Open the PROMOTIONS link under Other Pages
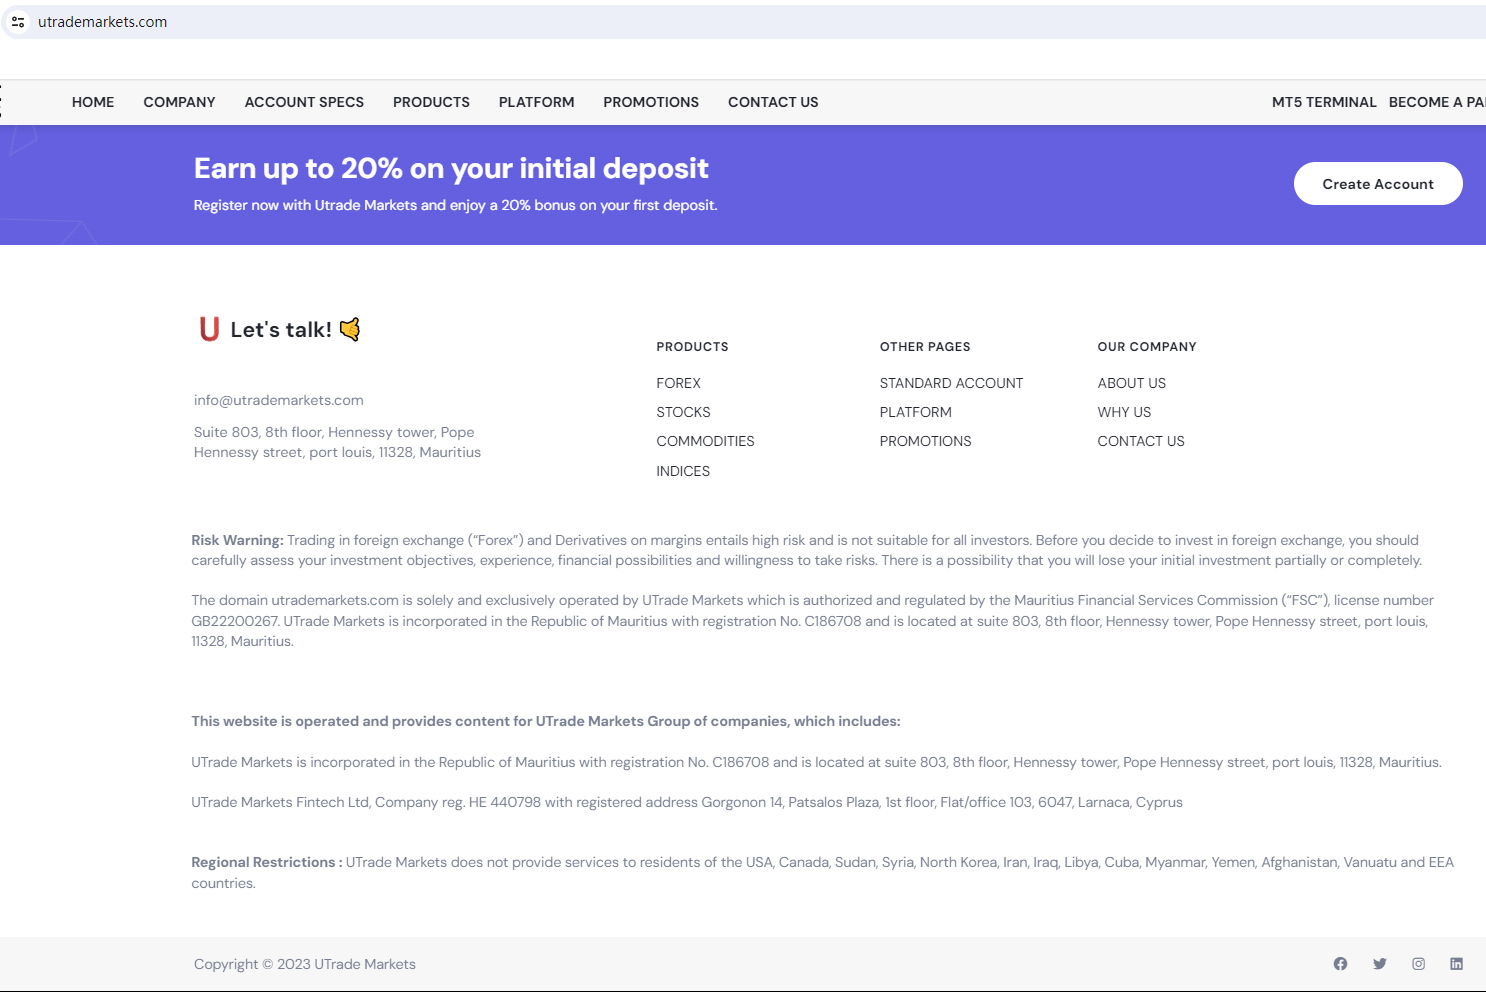 pyautogui.click(x=926, y=441)
